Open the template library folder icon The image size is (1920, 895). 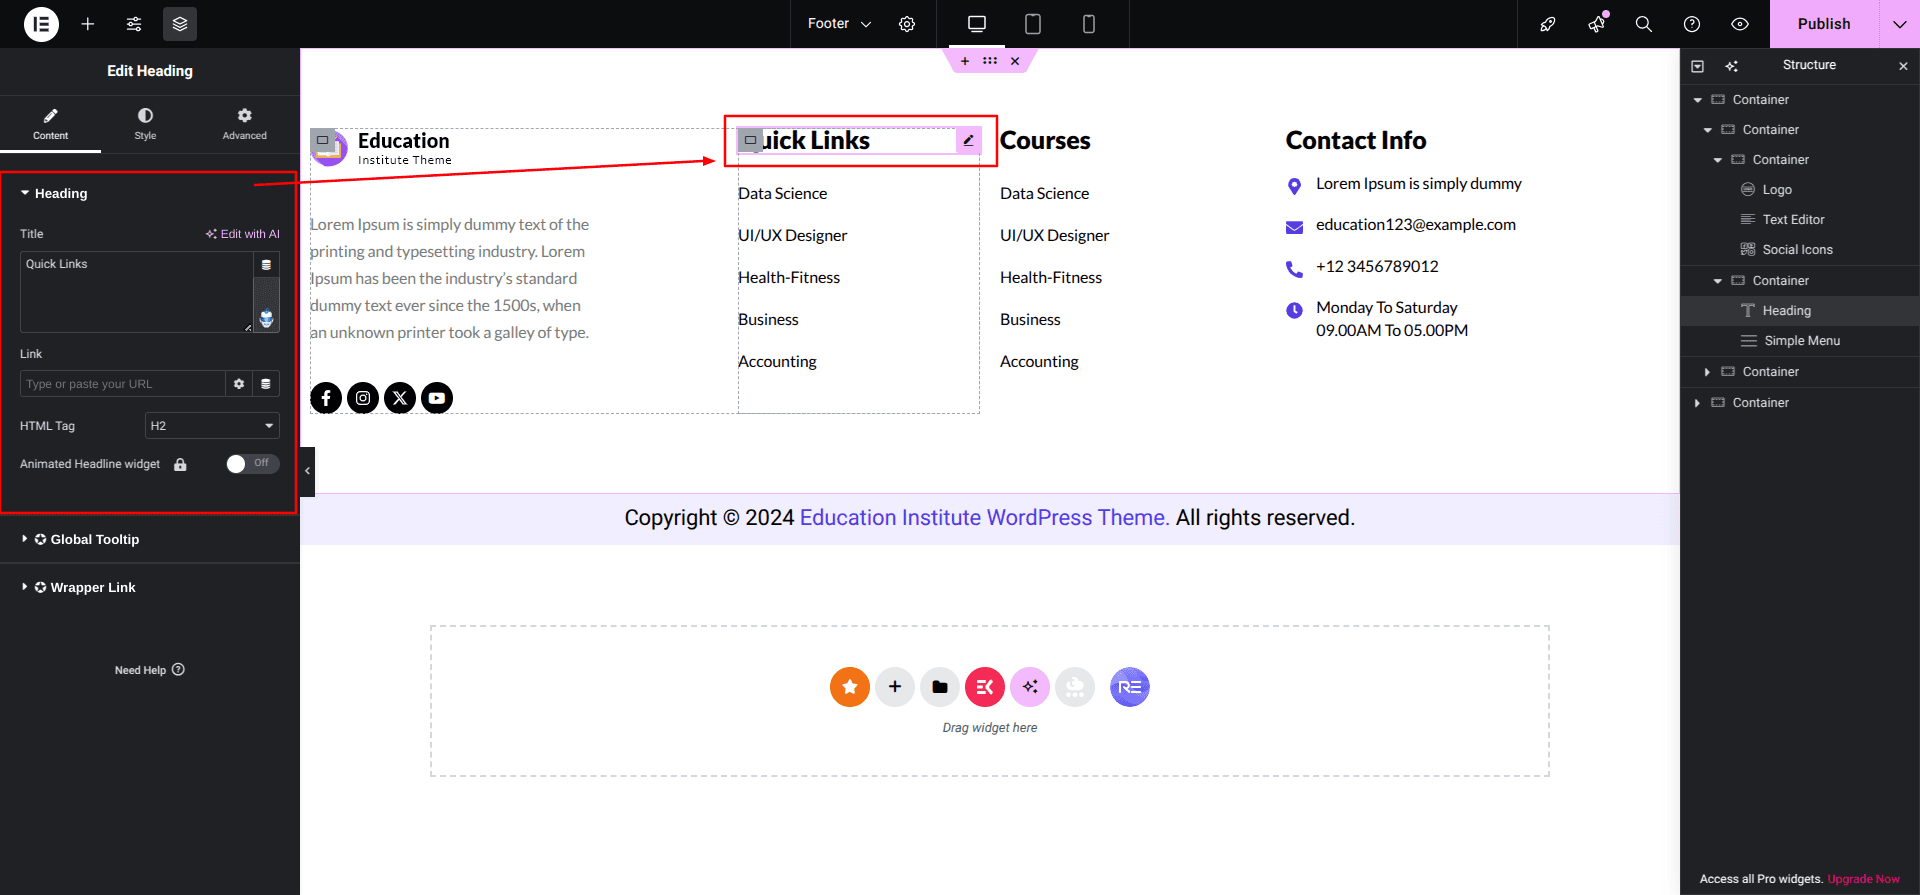pos(940,687)
